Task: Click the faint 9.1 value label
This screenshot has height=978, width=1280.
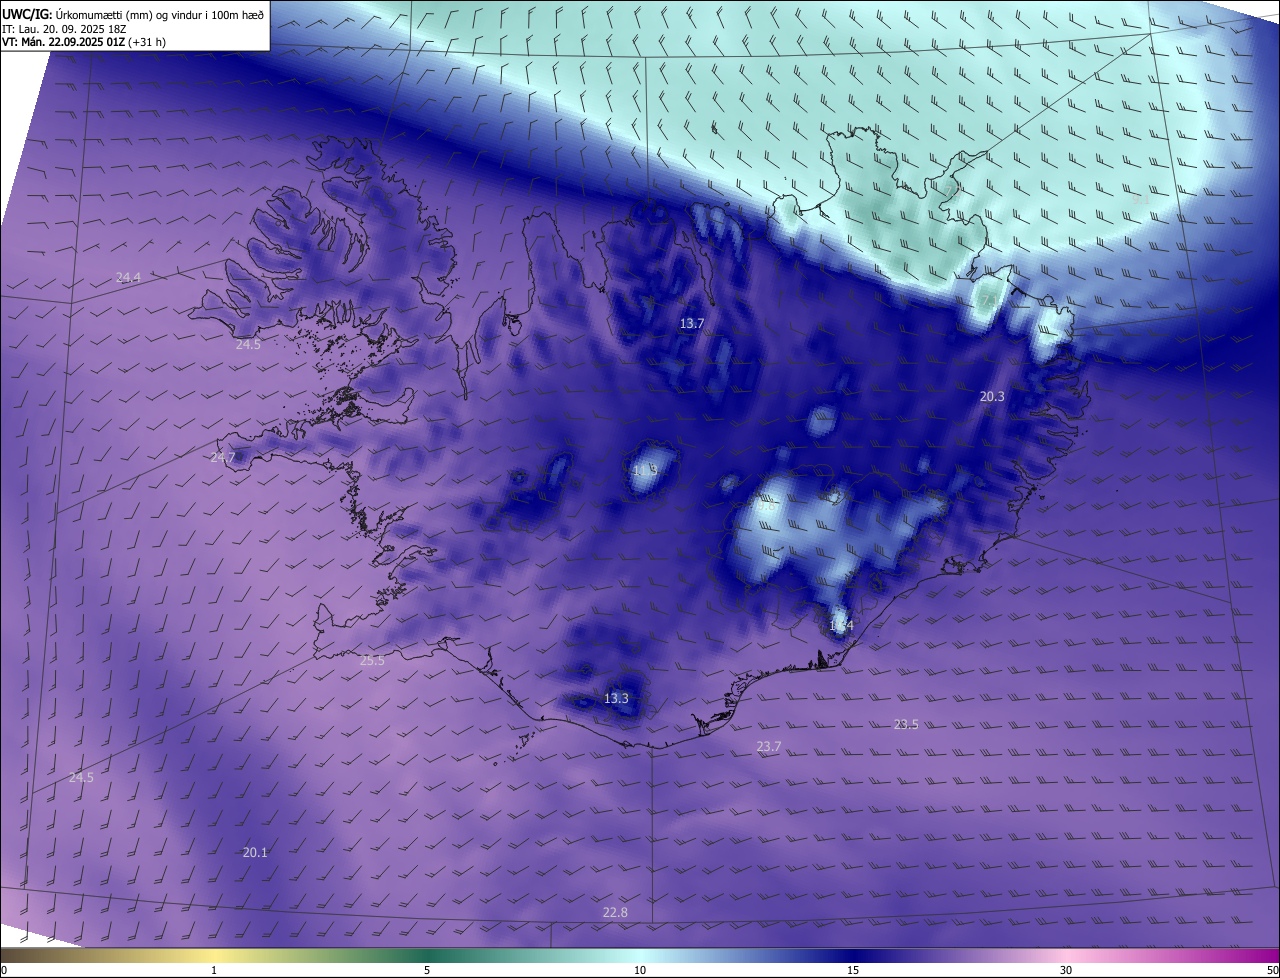Action: tap(1140, 200)
